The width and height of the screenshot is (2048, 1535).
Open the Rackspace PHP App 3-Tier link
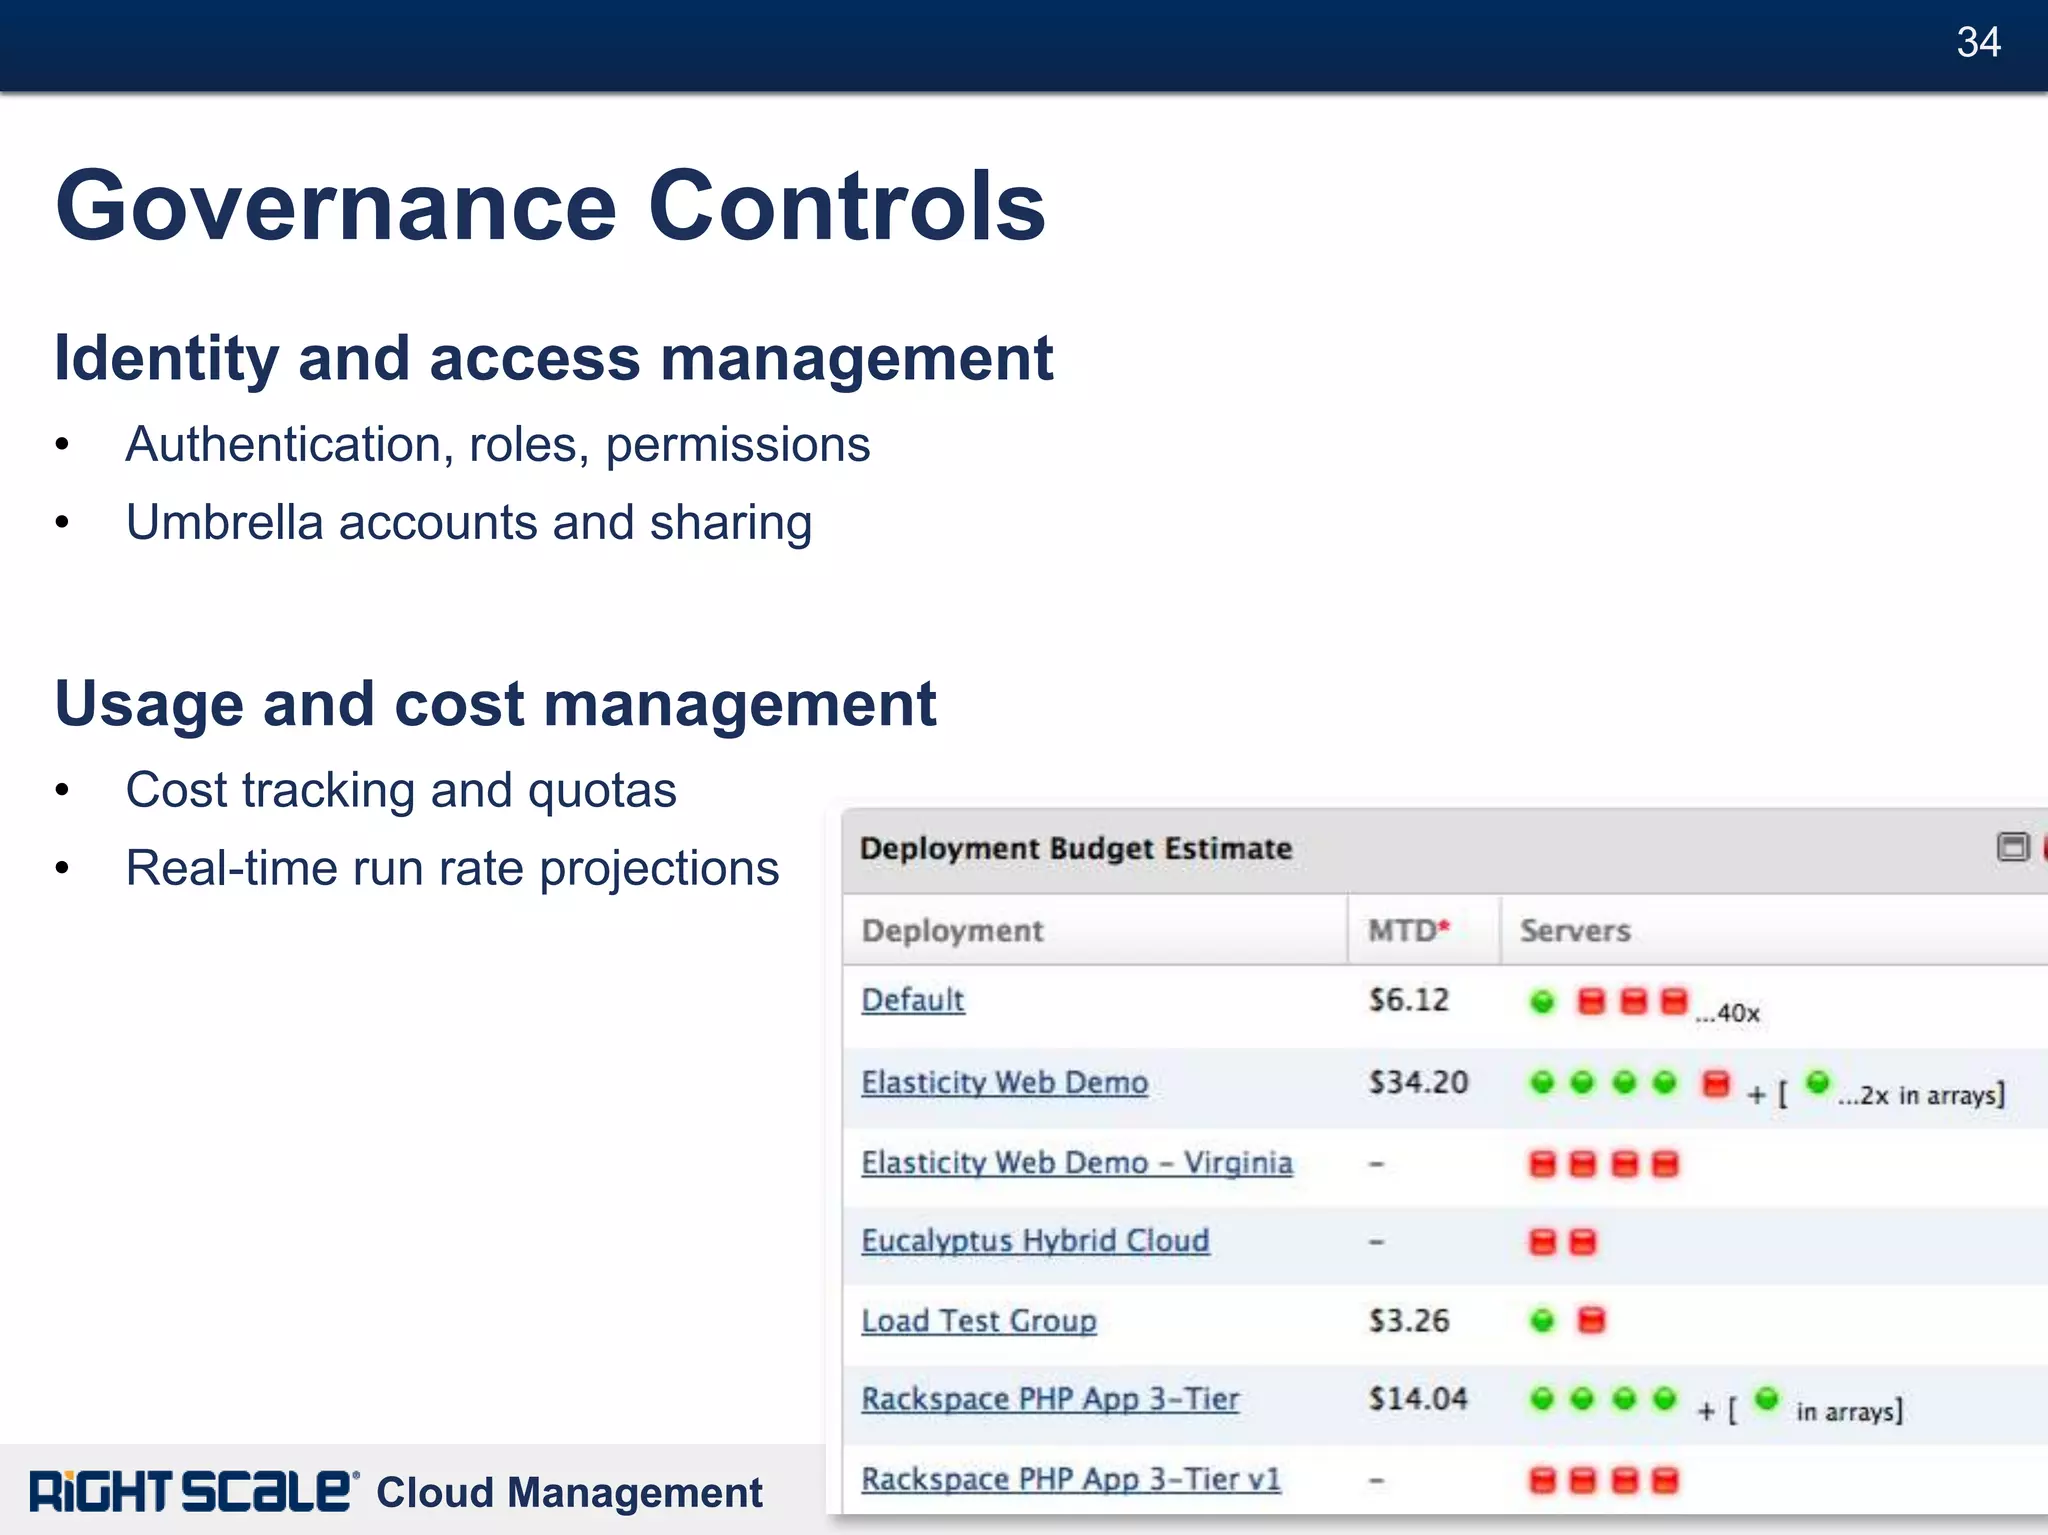point(1050,1399)
